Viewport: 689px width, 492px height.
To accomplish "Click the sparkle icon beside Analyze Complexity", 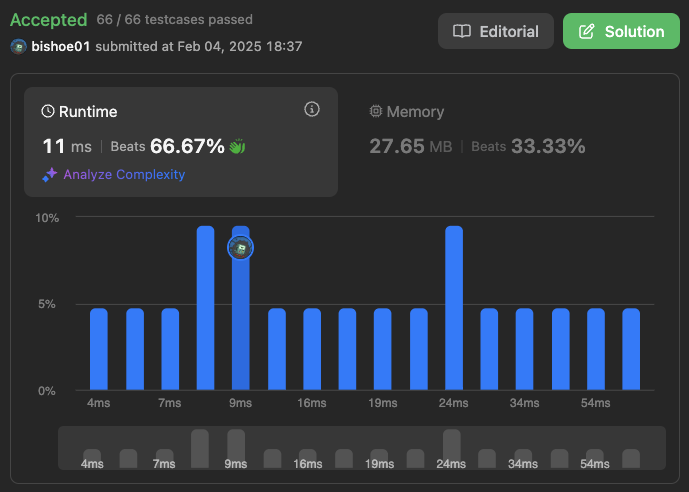I will pyautogui.click(x=50, y=174).
